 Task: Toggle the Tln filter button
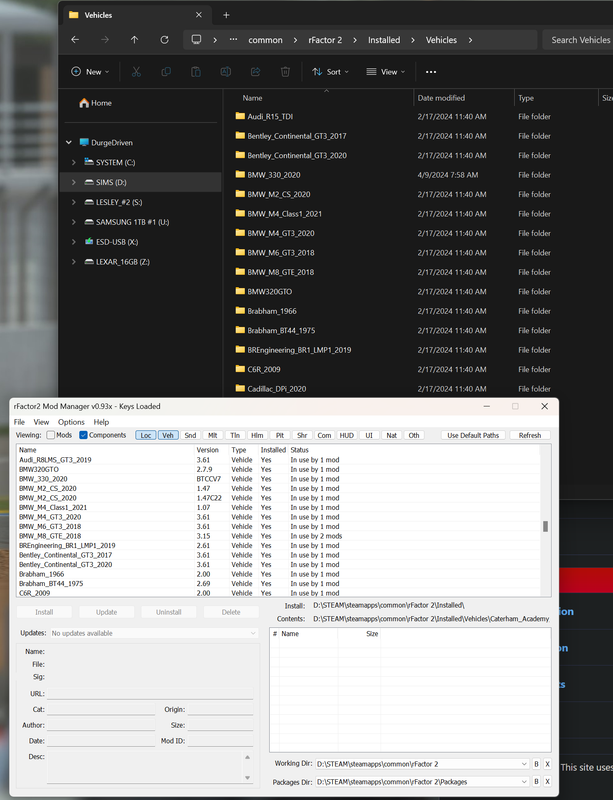pos(235,435)
